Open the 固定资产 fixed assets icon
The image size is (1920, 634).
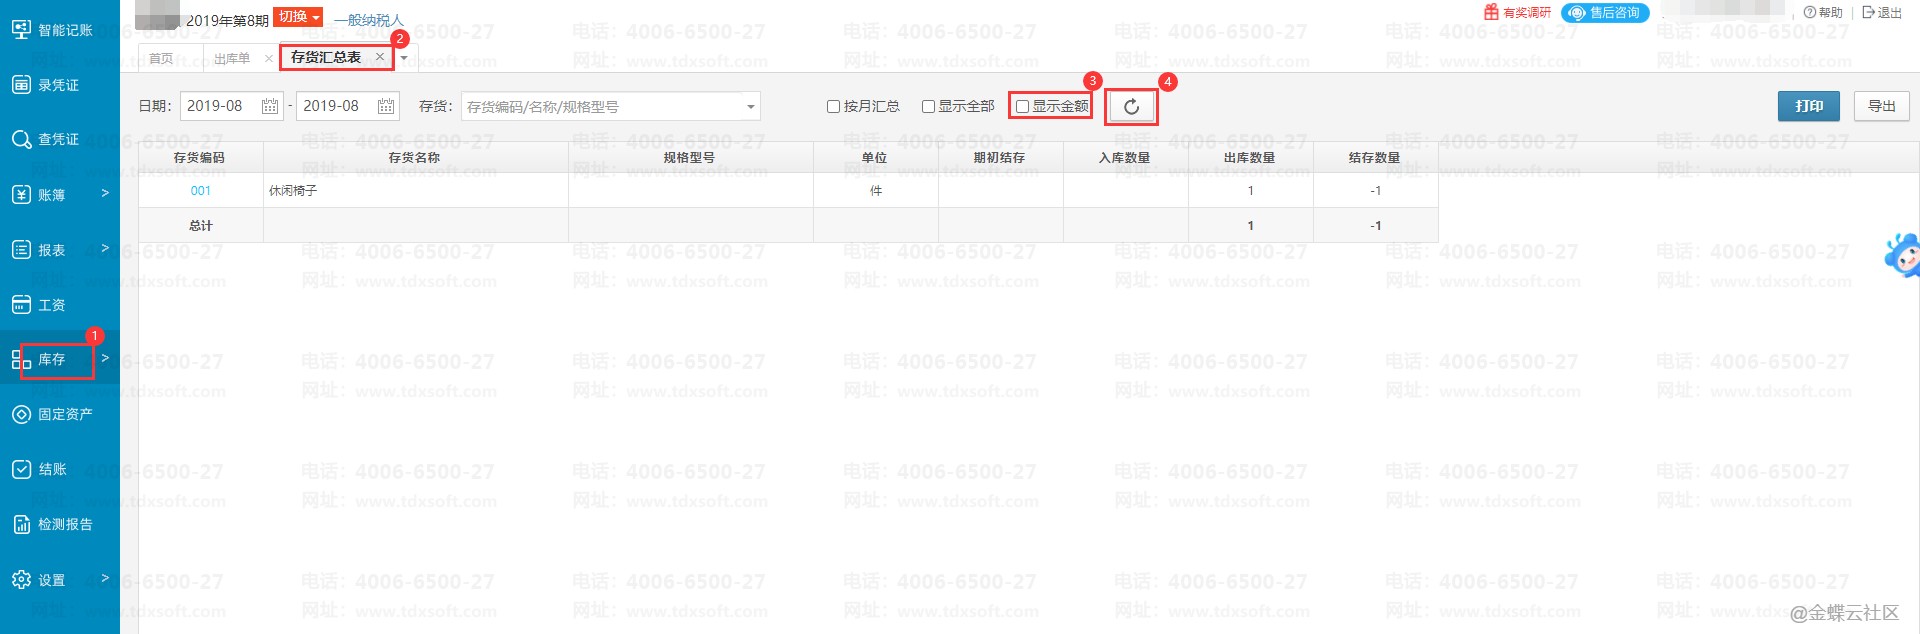(x=21, y=414)
